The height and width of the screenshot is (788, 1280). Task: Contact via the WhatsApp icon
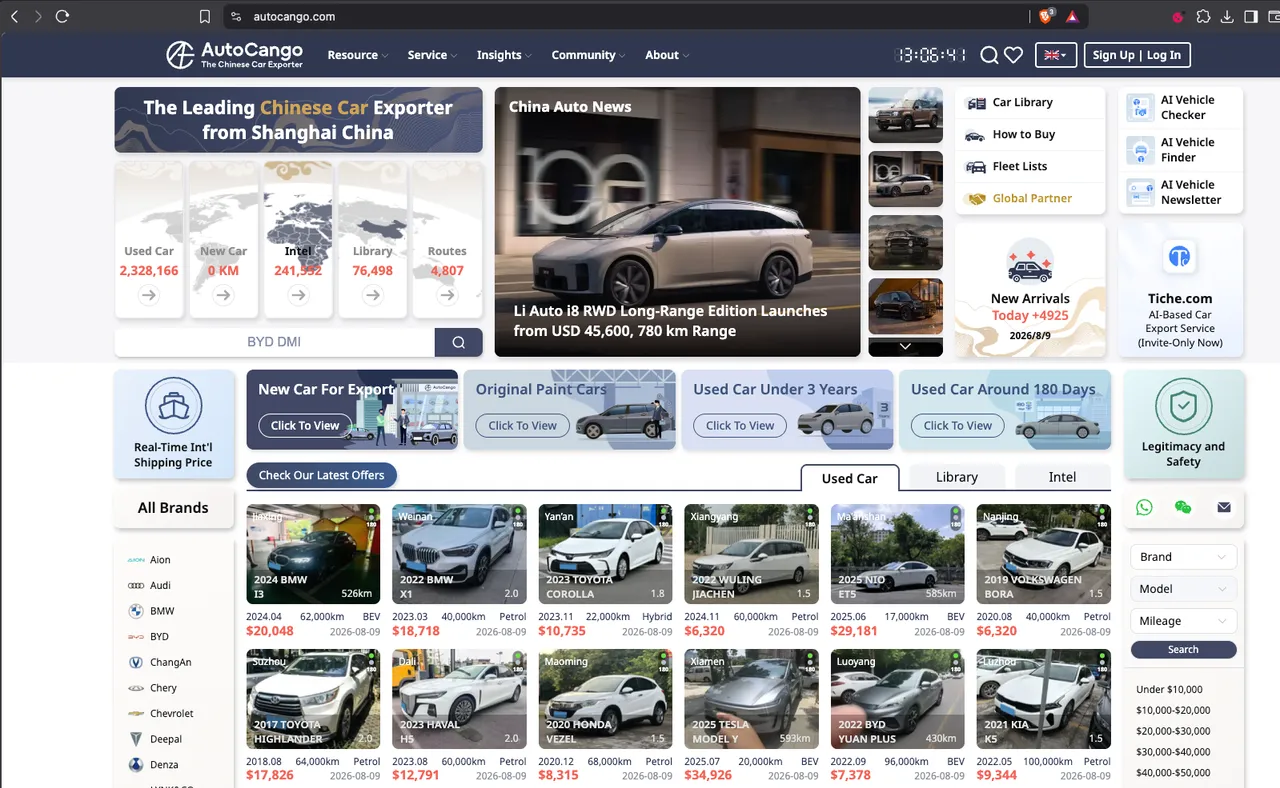pos(1144,507)
